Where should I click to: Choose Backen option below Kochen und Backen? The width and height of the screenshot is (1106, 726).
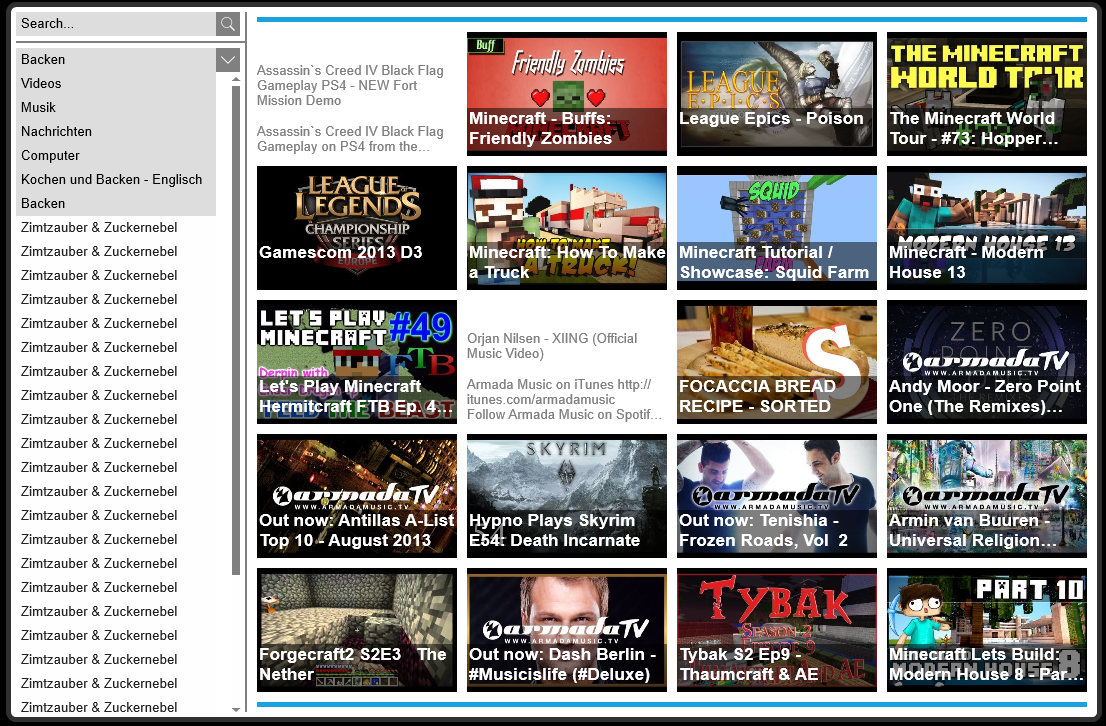pos(116,203)
